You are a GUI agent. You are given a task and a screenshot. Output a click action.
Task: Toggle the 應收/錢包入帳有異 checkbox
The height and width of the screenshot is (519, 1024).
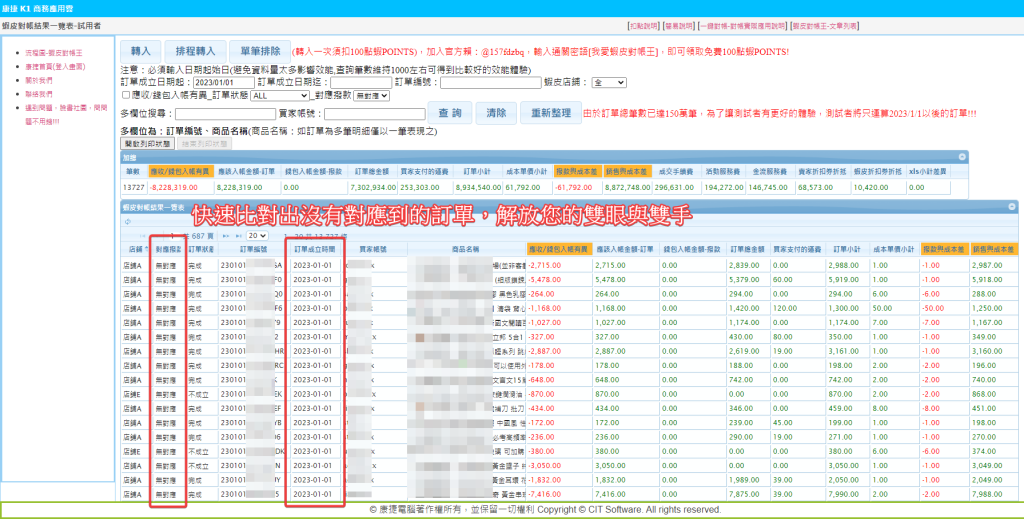(124, 96)
